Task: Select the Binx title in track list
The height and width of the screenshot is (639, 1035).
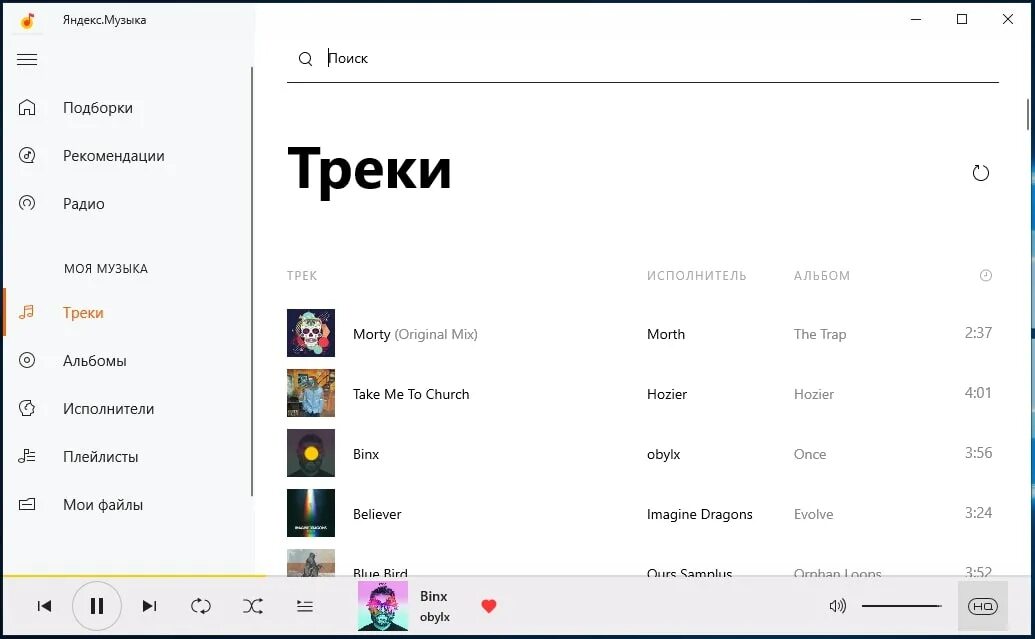Action: pos(366,455)
